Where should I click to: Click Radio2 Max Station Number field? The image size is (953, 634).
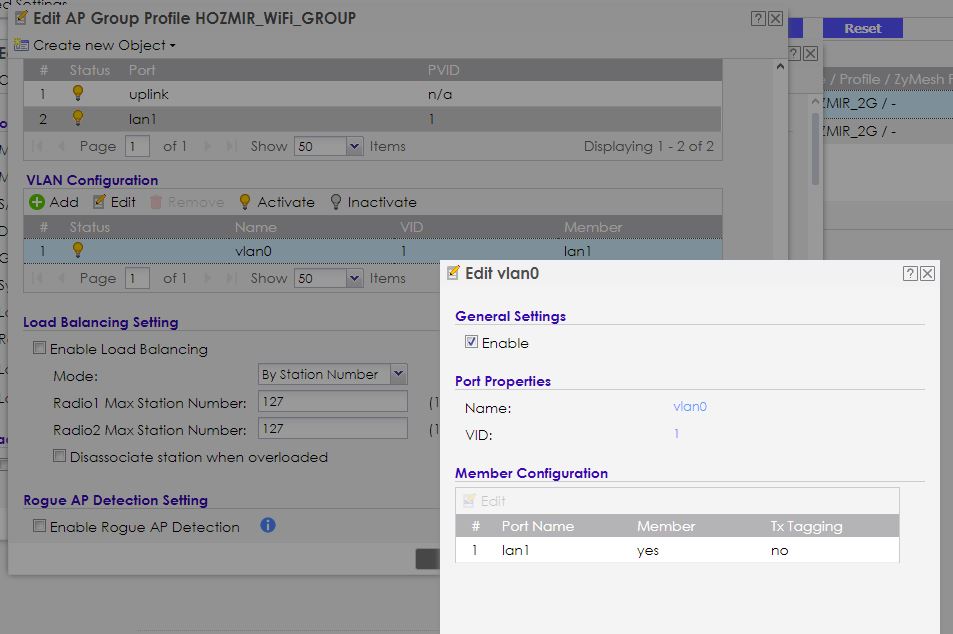[332, 429]
